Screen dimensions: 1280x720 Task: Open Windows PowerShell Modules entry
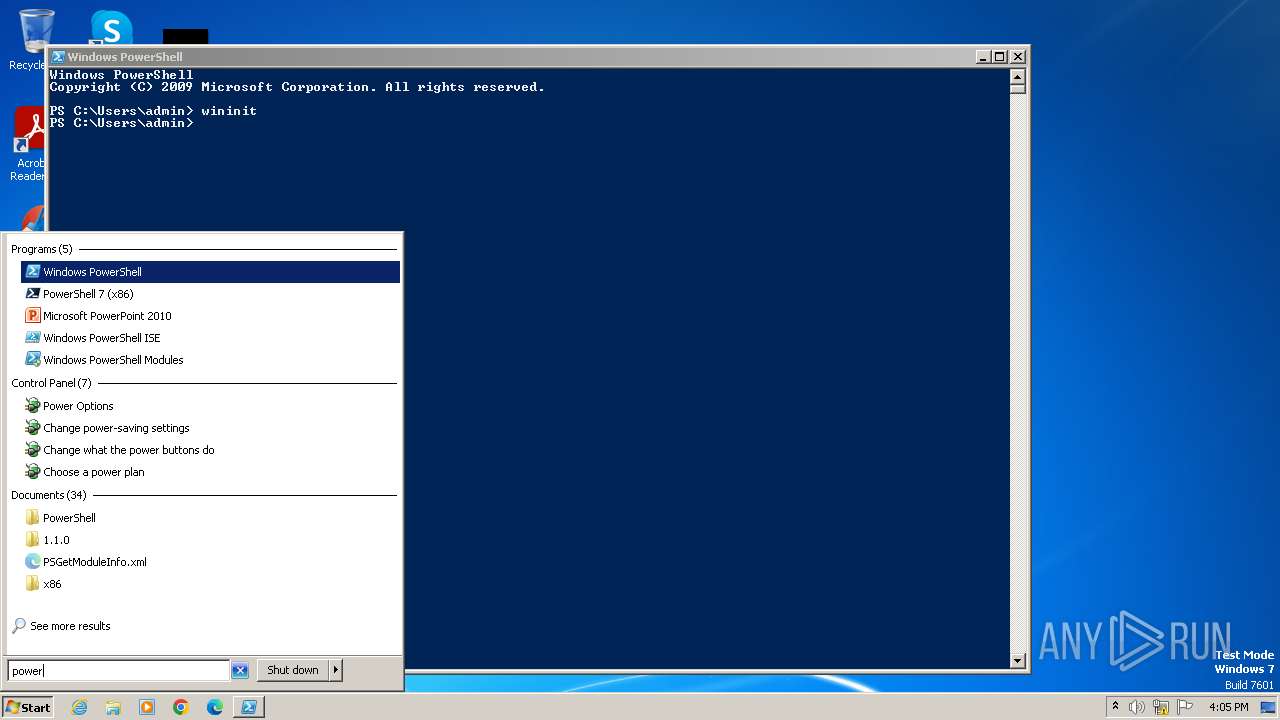pyautogui.click(x=210, y=360)
